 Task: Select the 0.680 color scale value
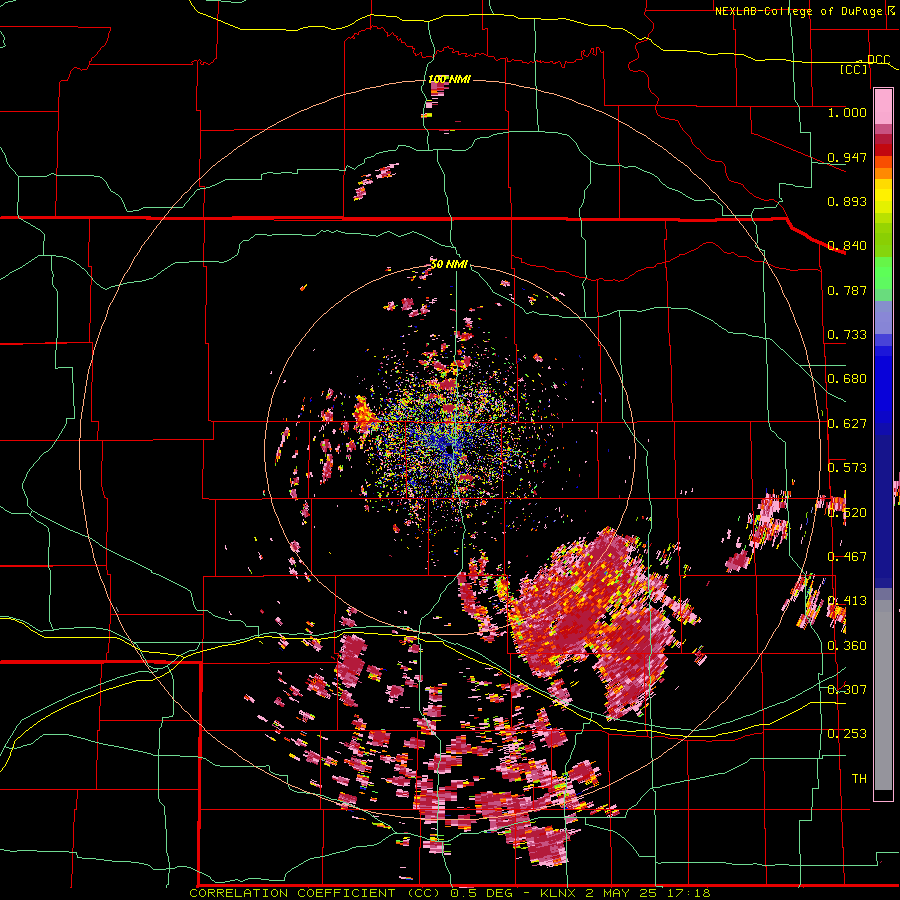(847, 378)
